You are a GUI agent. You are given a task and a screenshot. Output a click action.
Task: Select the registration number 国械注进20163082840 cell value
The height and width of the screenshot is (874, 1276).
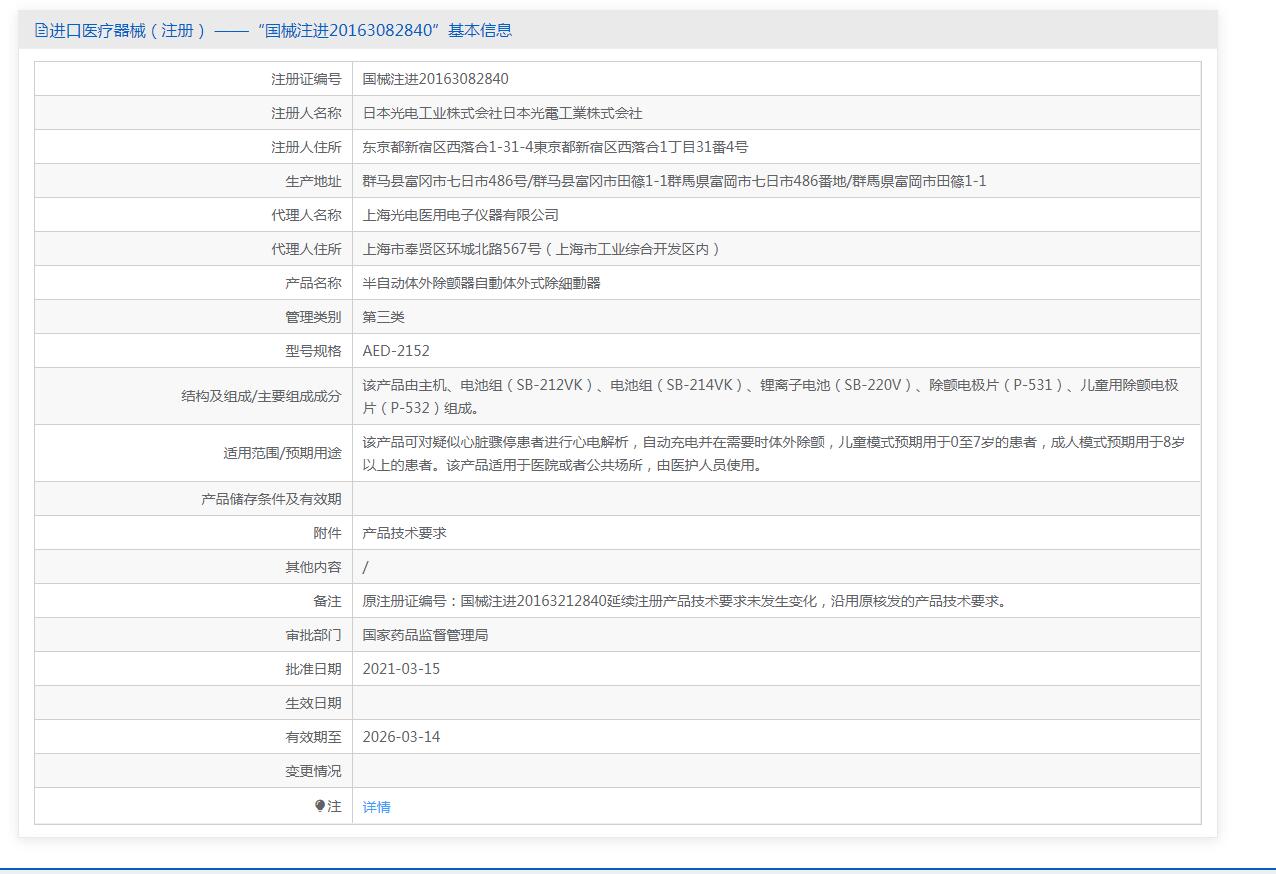pyautogui.click(x=435, y=79)
